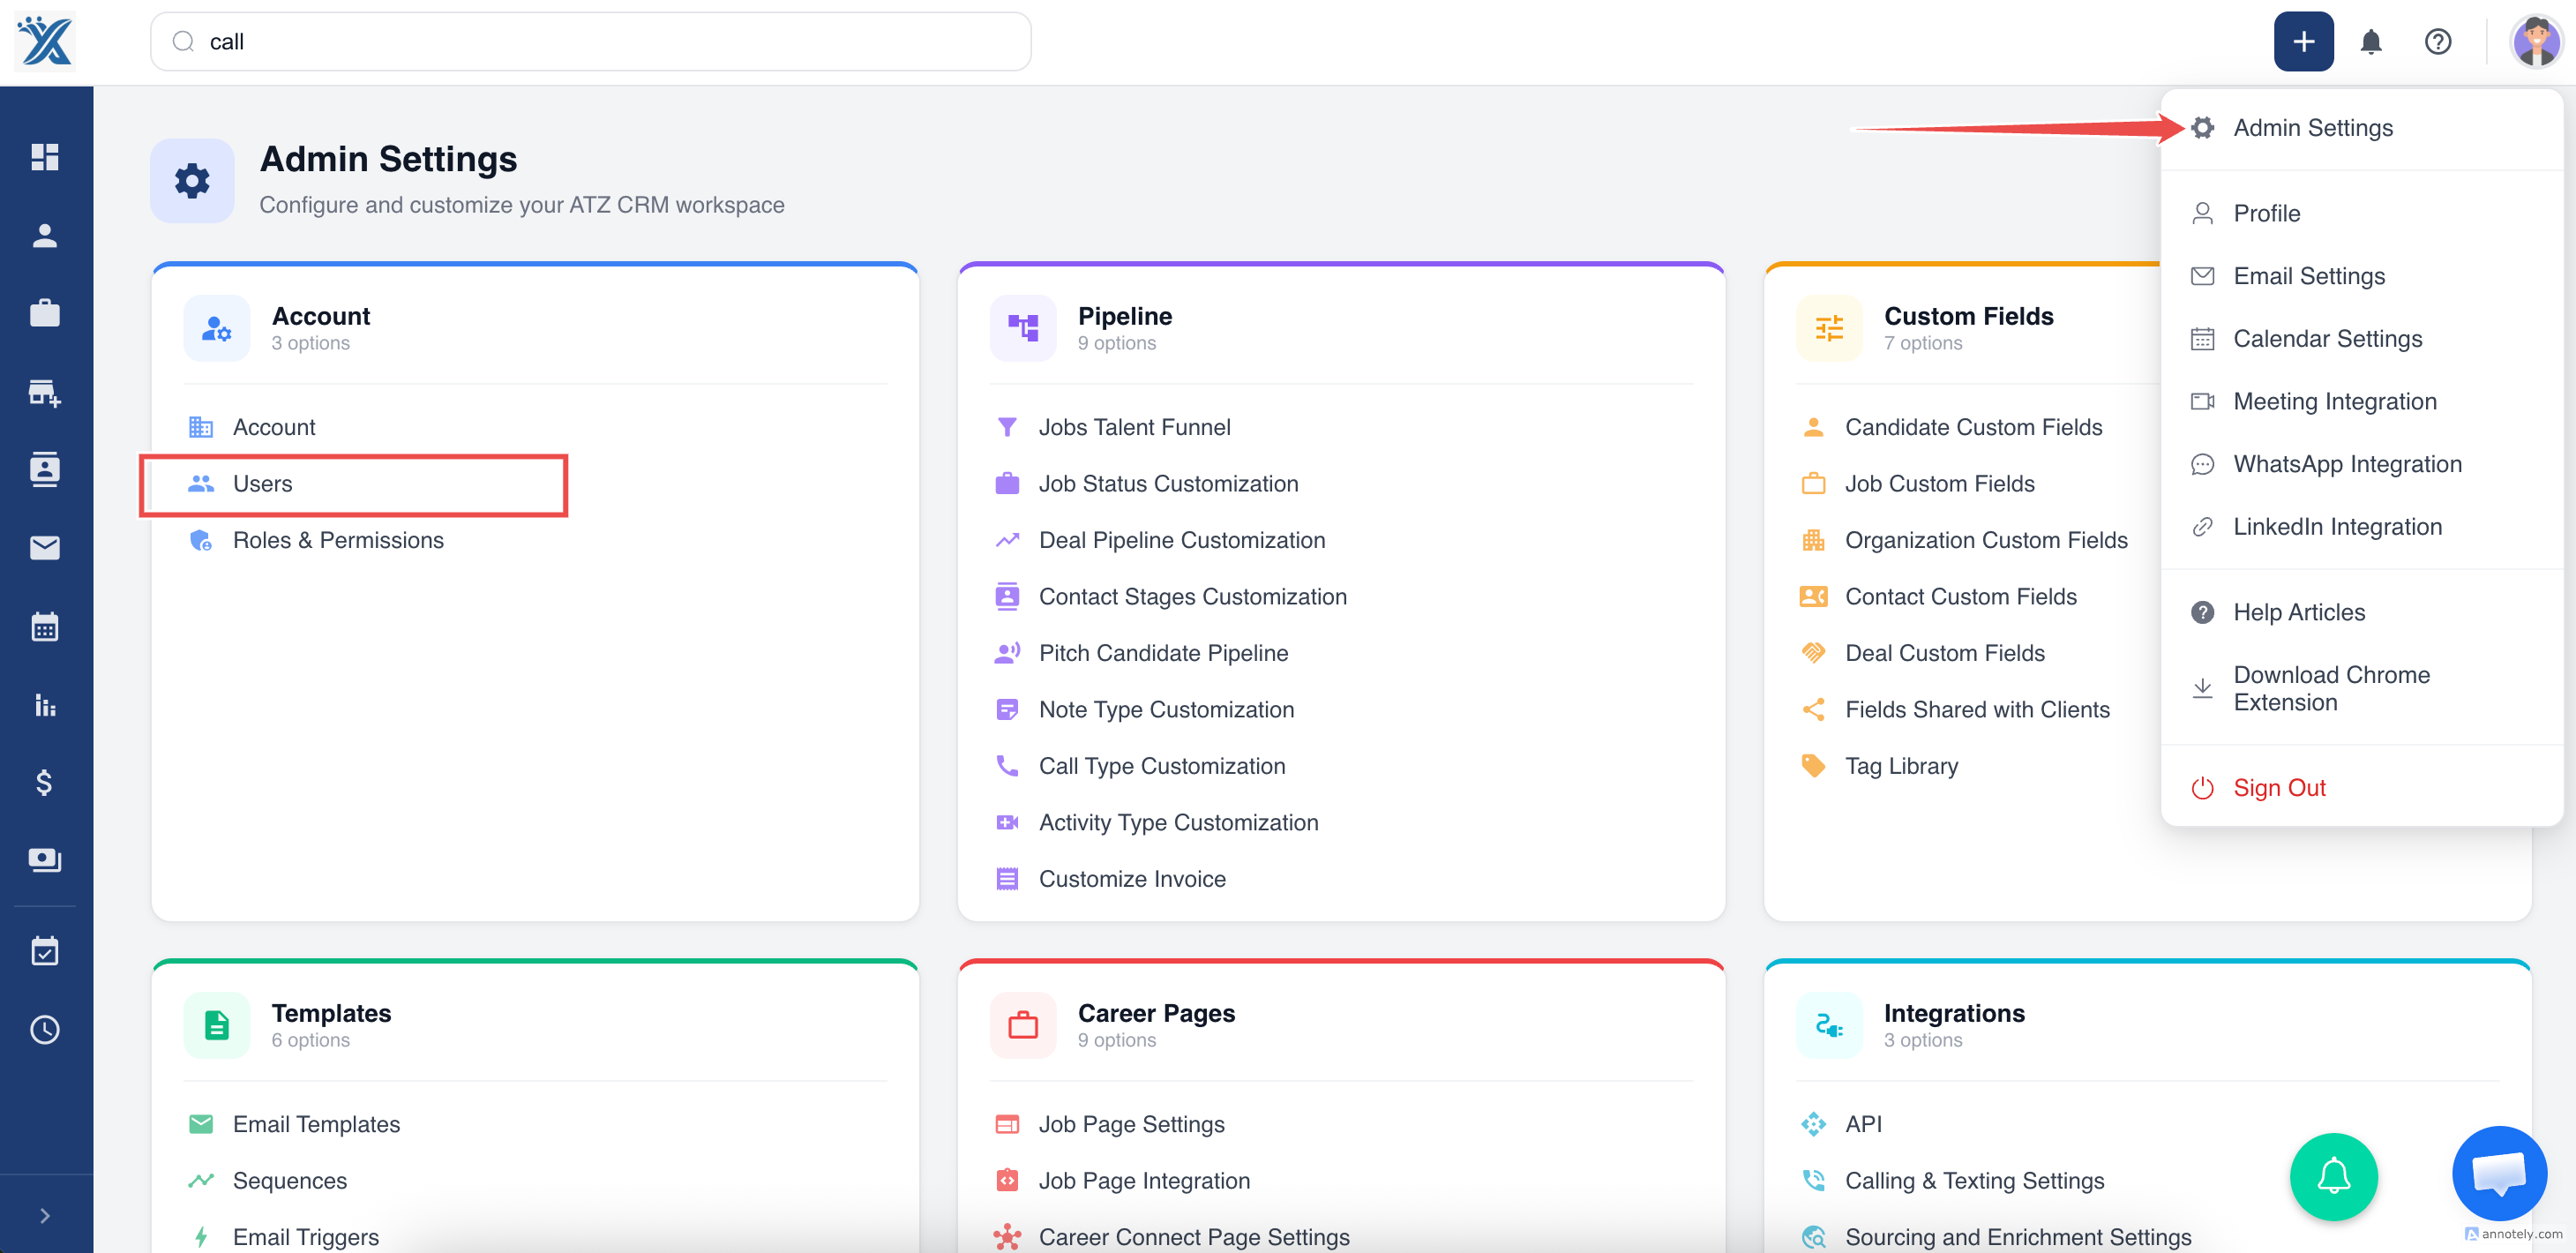Open API under Integrations

click(1863, 1124)
